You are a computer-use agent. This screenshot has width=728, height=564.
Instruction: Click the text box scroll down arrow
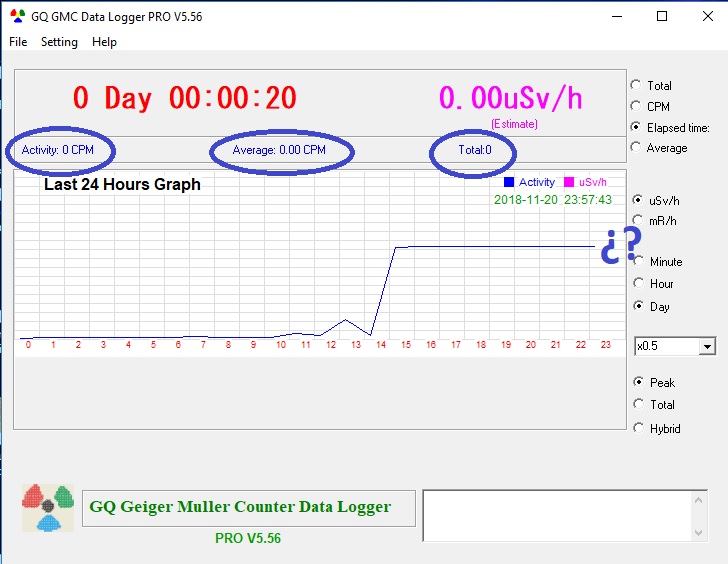tap(698, 532)
